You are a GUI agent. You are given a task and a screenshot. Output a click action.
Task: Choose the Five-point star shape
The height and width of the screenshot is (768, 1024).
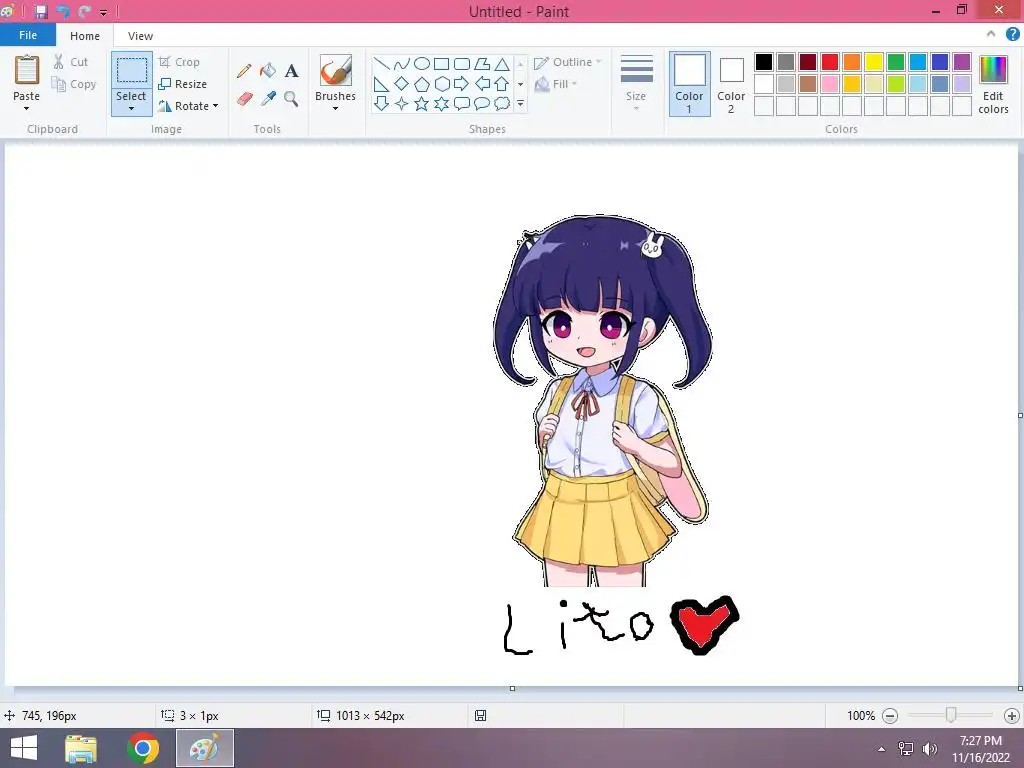pyautogui.click(x=422, y=103)
